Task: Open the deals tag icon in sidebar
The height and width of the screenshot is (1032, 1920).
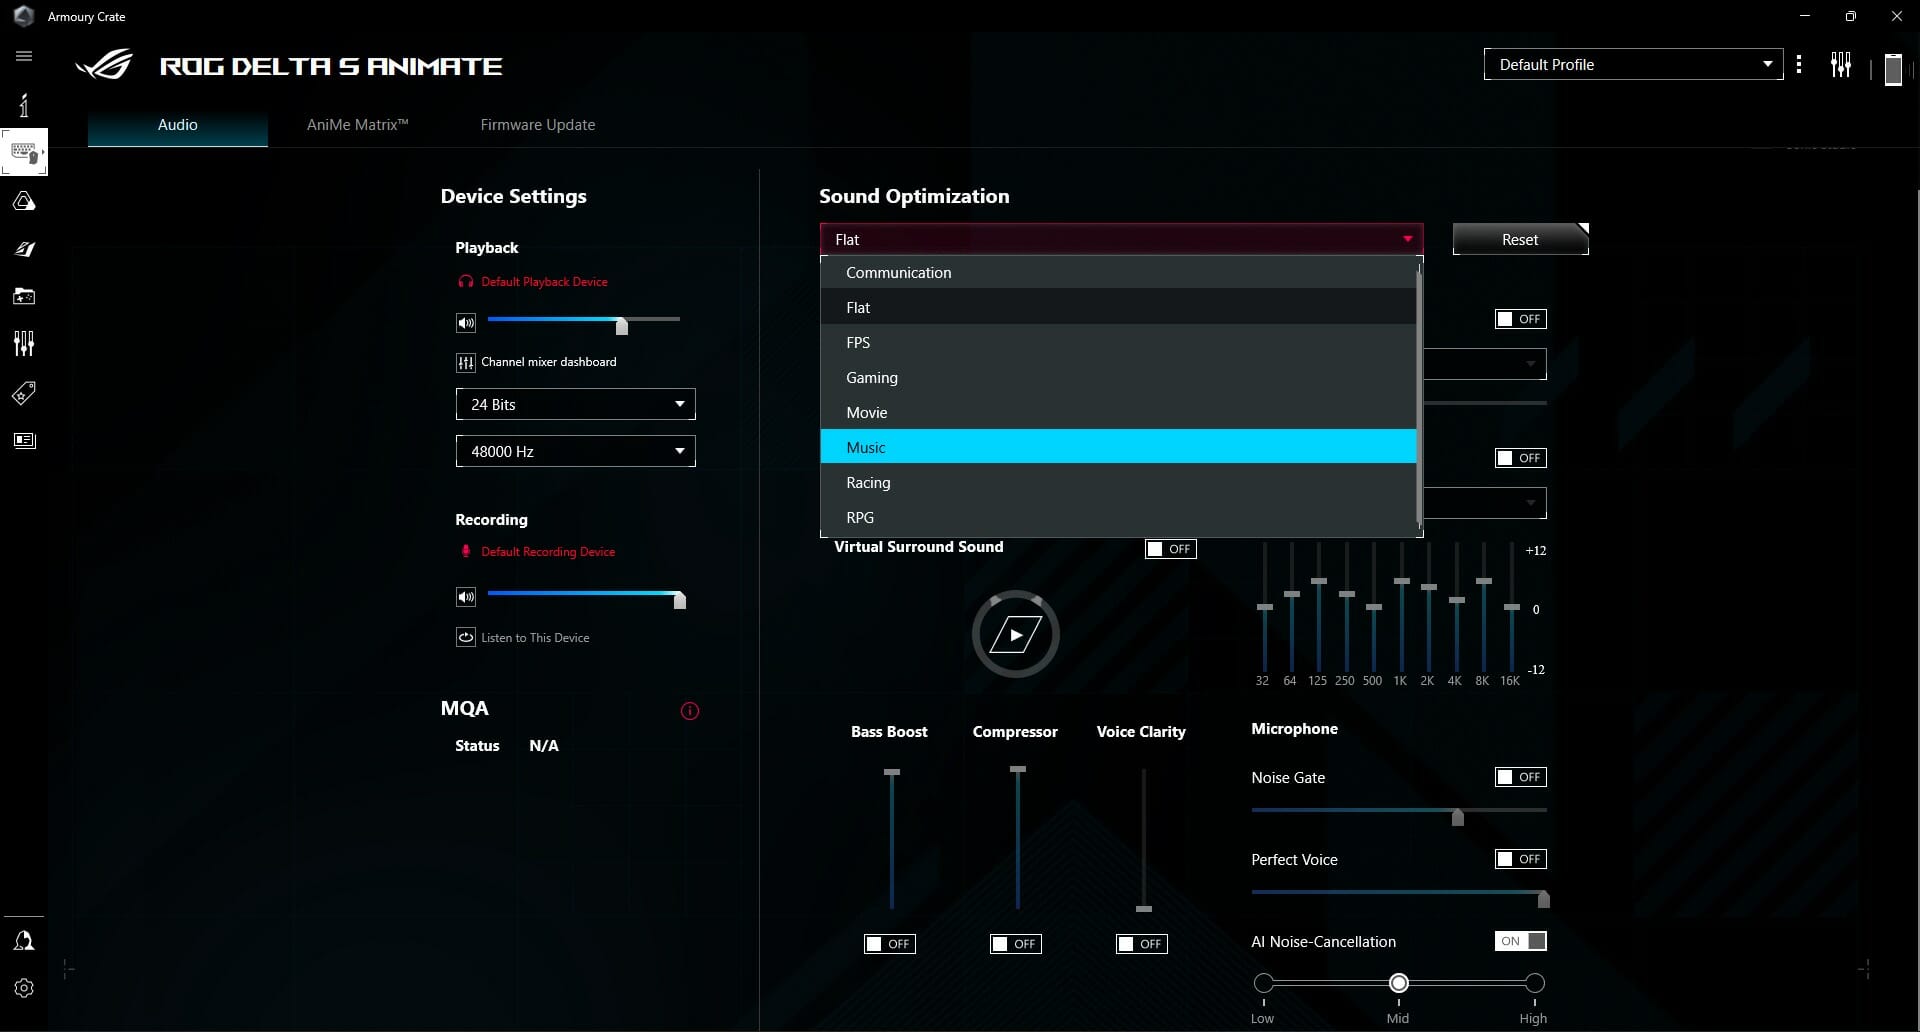Action: tap(24, 393)
